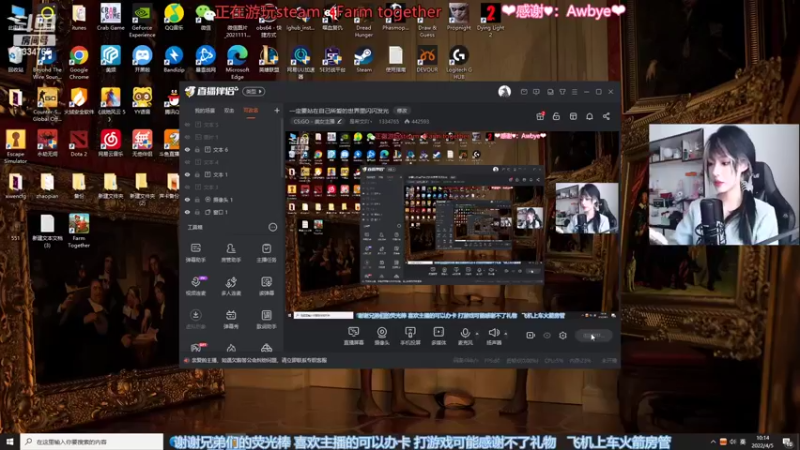The image size is (800, 450).
Task: Click the mode pill next to app logo
Action: click(x=254, y=91)
